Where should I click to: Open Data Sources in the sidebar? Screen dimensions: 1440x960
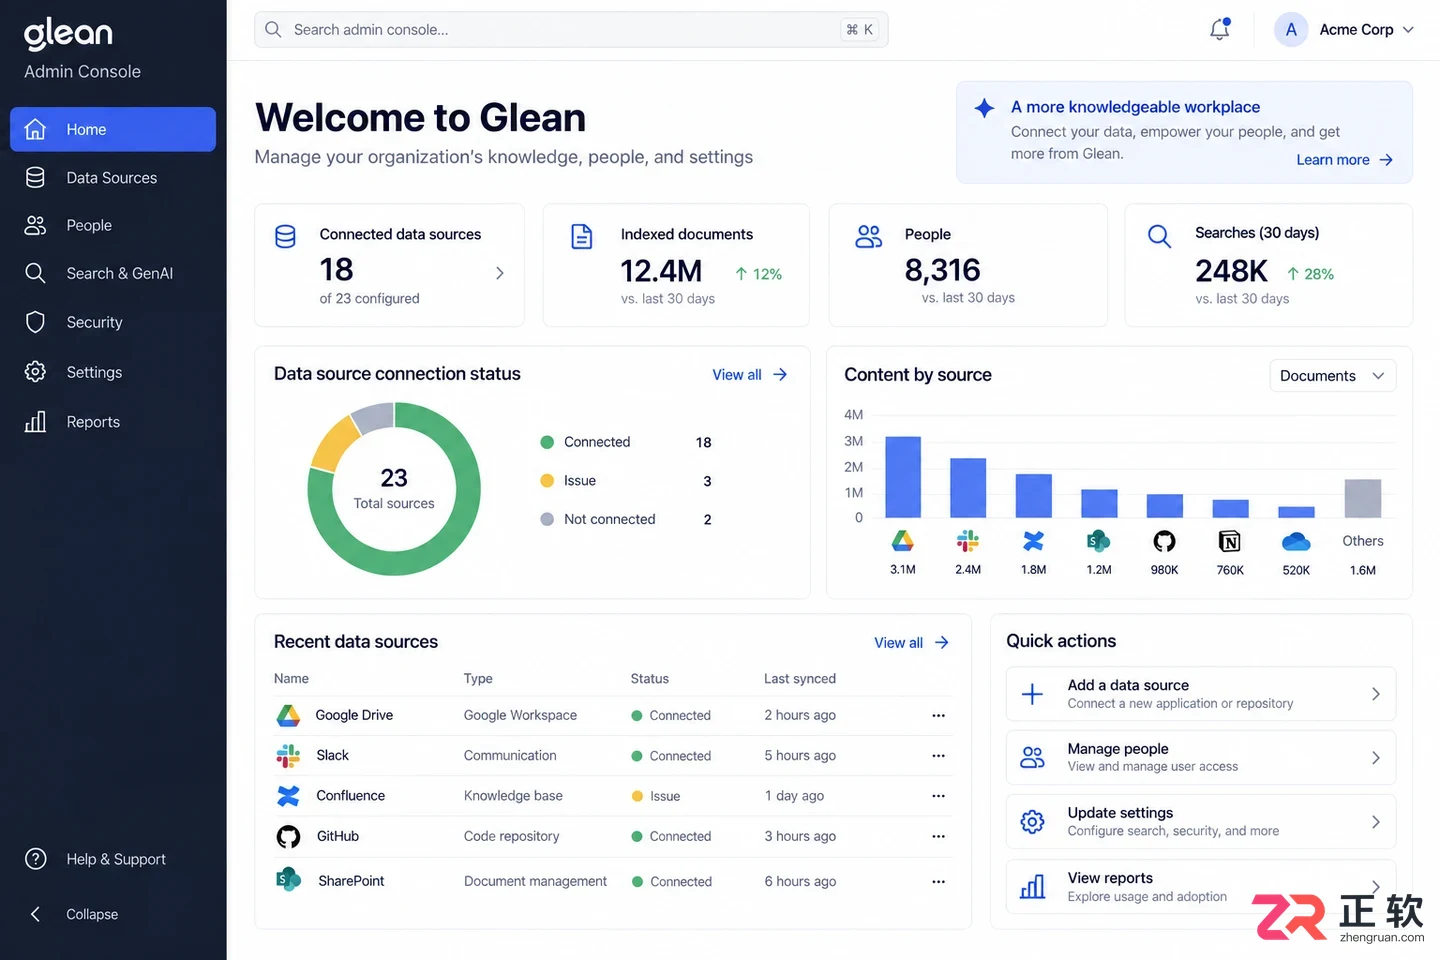tap(113, 177)
